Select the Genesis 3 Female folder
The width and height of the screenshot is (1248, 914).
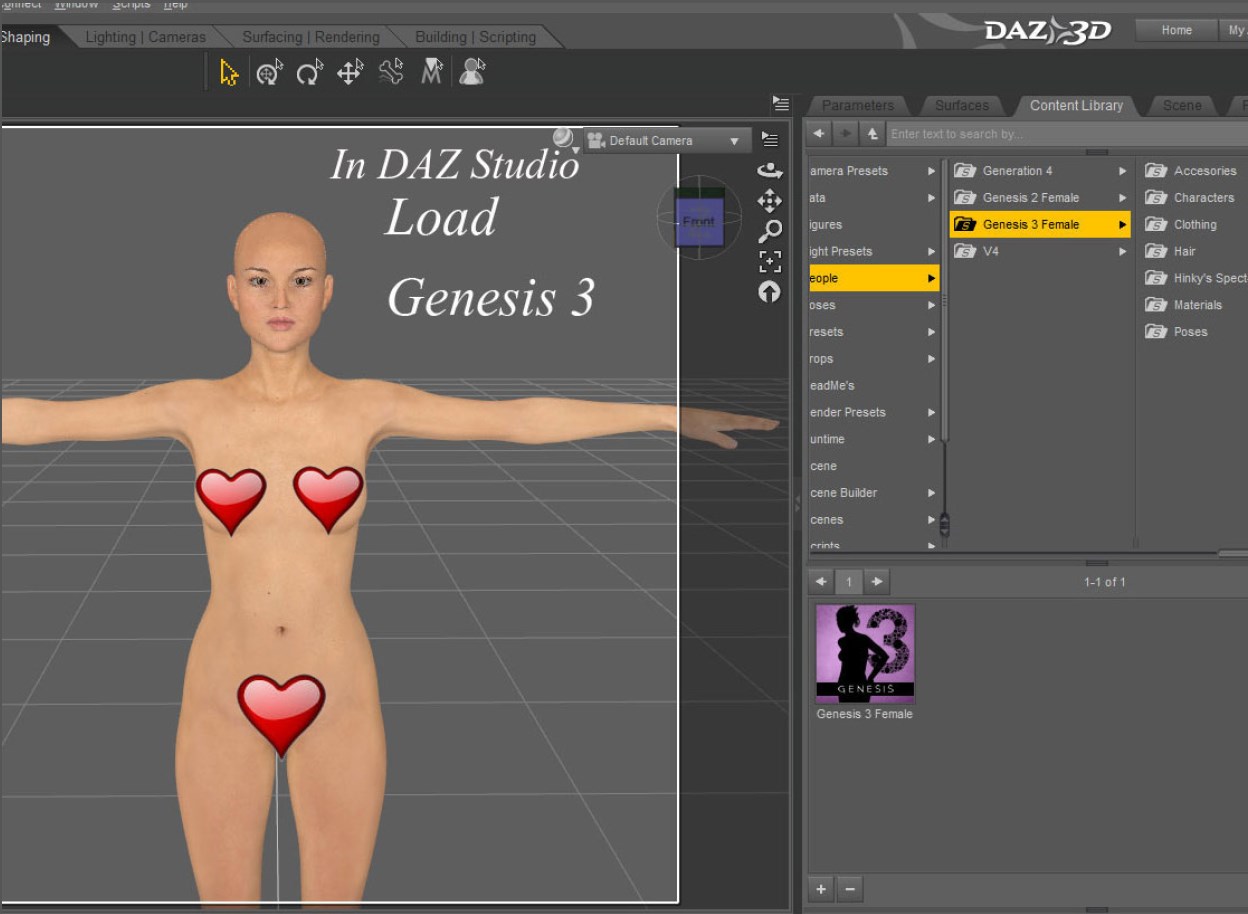1040,225
